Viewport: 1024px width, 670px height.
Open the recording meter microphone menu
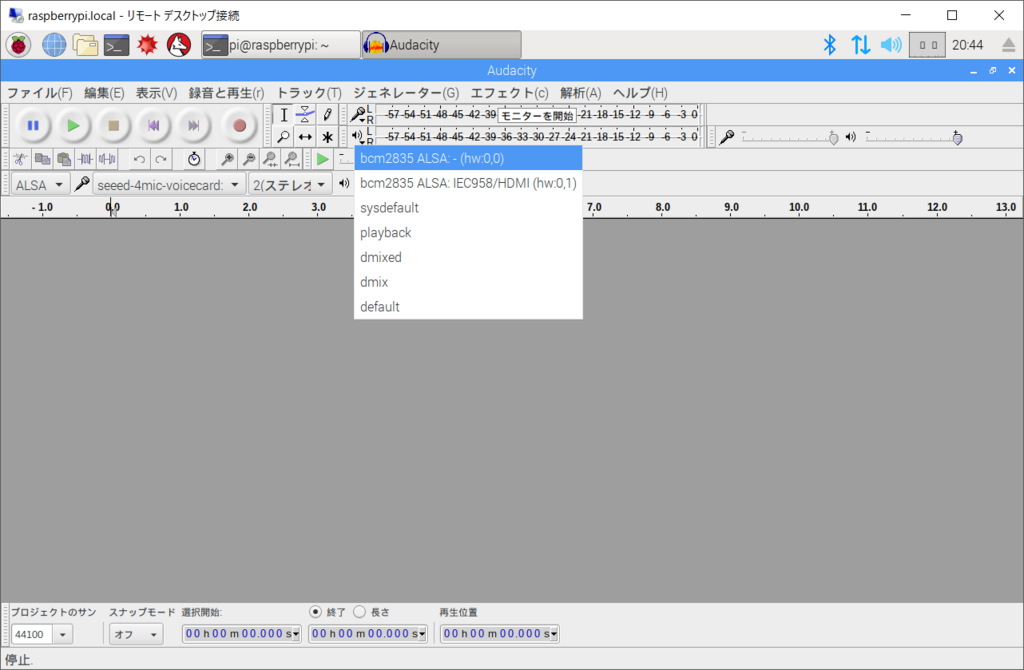coord(358,115)
